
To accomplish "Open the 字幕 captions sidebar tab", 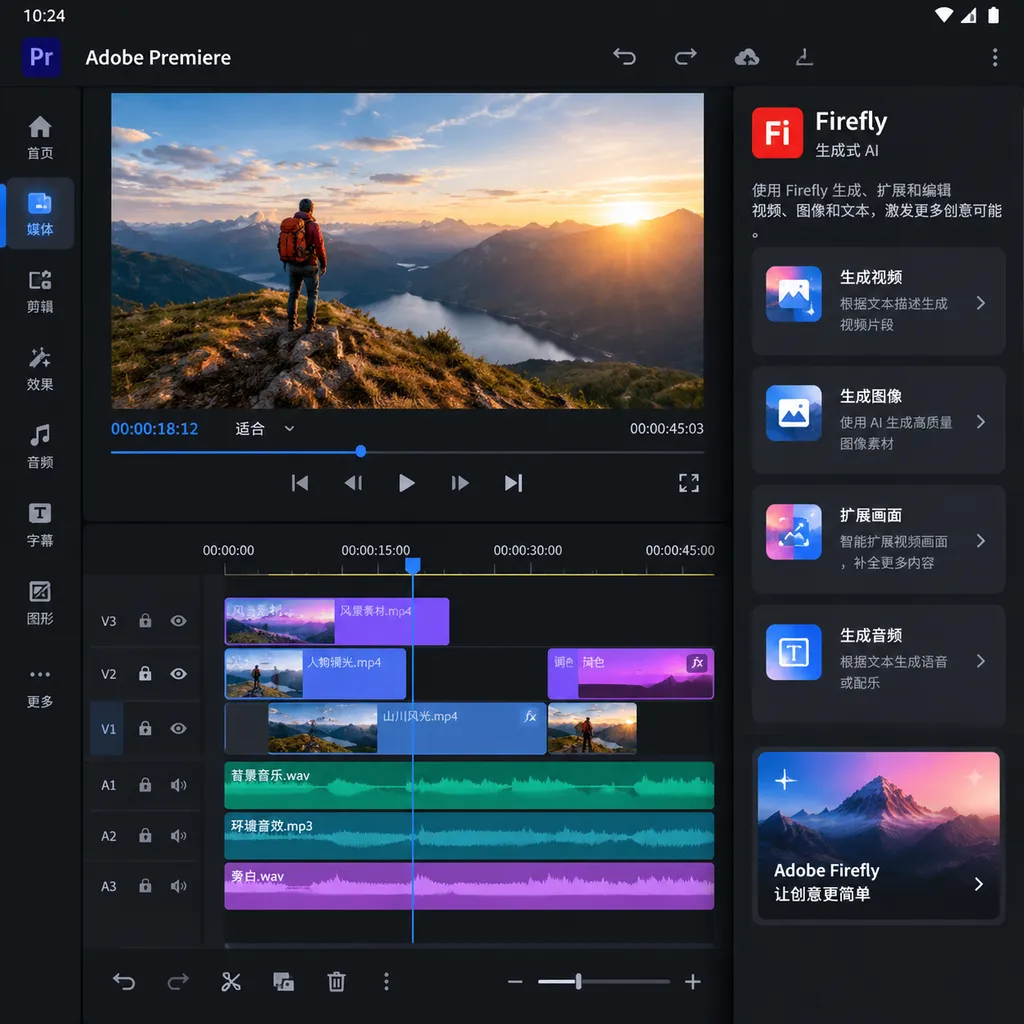I will pyautogui.click(x=40, y=525).
